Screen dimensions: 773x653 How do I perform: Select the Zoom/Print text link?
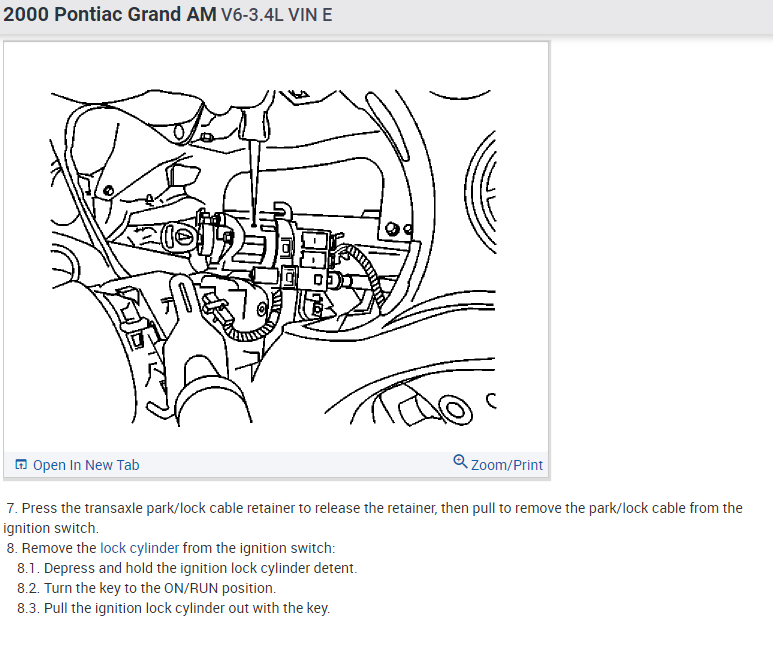pyautogui.click(x=507, y=465)
